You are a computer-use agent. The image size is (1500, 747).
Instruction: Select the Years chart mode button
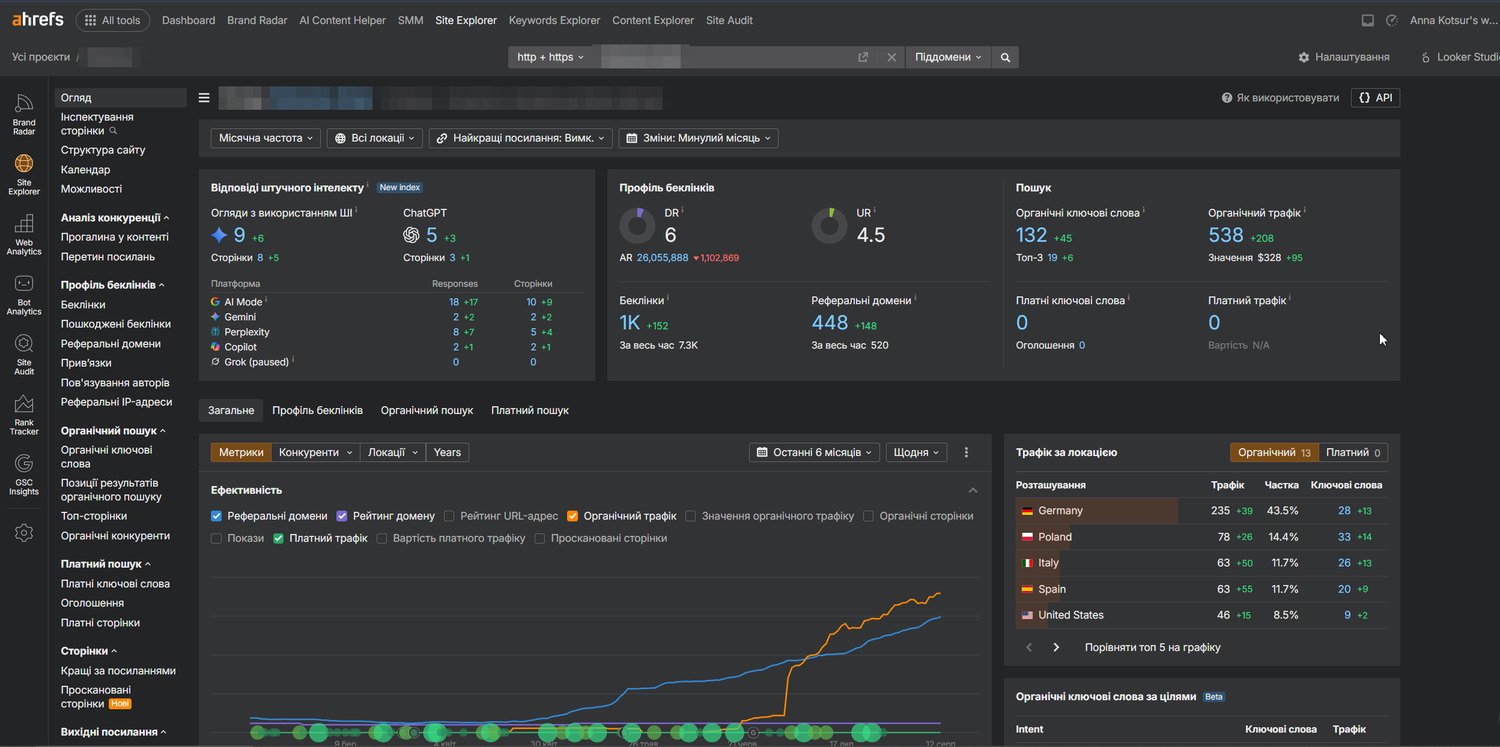click(447, 452)
